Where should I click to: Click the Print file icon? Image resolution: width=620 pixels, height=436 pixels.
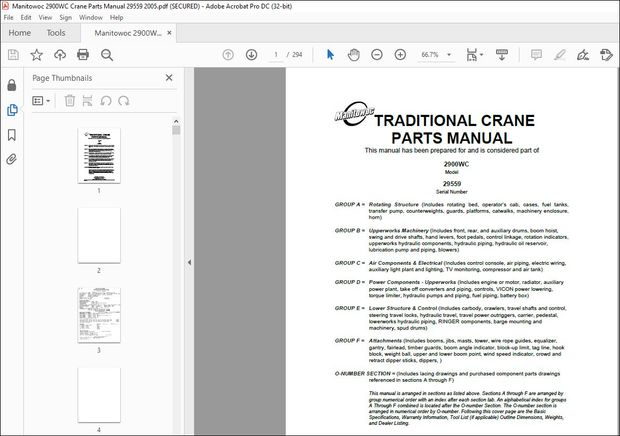tap(84, 54)
